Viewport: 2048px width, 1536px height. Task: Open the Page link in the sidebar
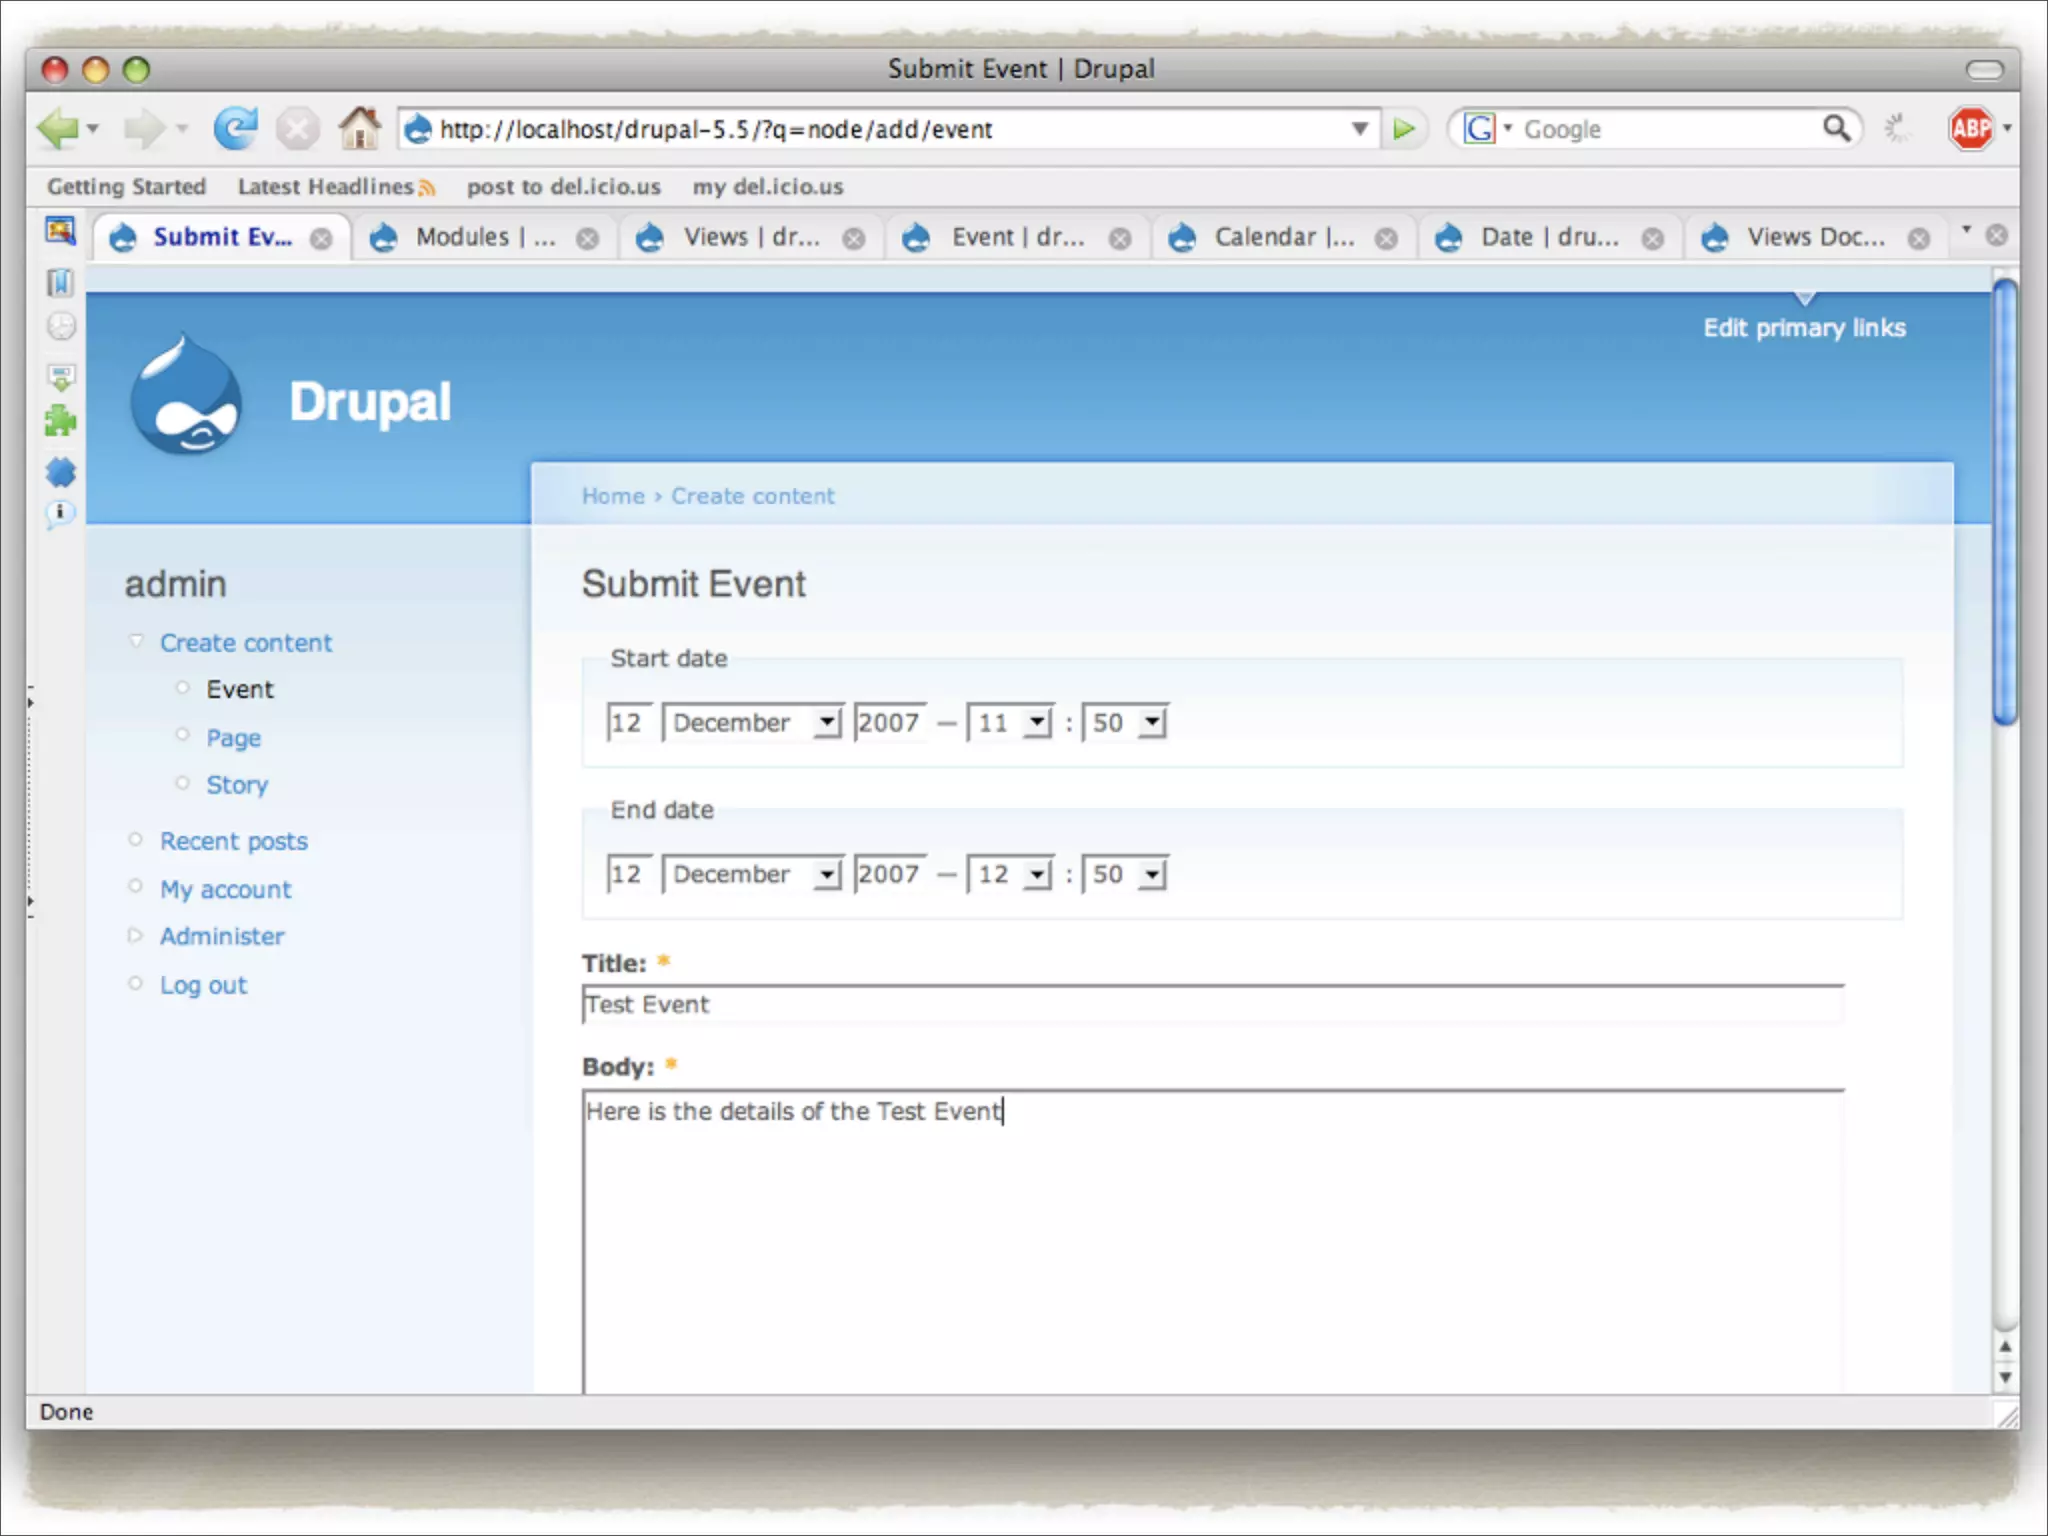pos(233,738)
